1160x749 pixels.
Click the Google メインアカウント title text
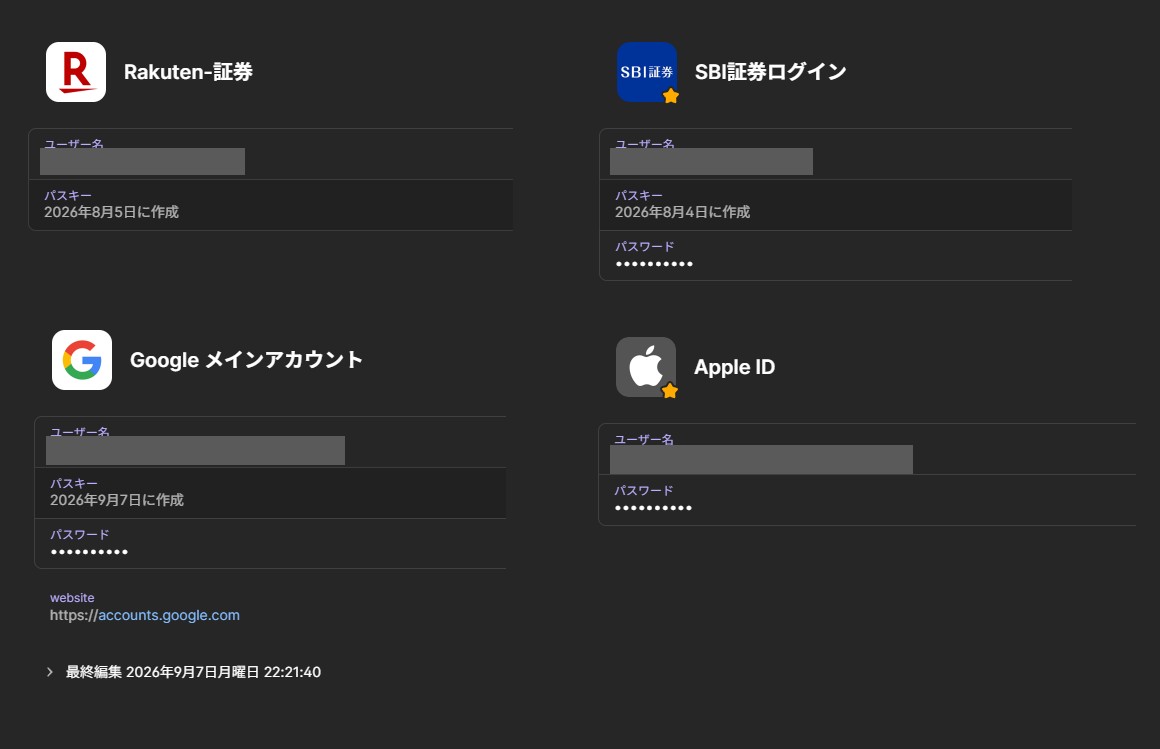click(246, 360)
